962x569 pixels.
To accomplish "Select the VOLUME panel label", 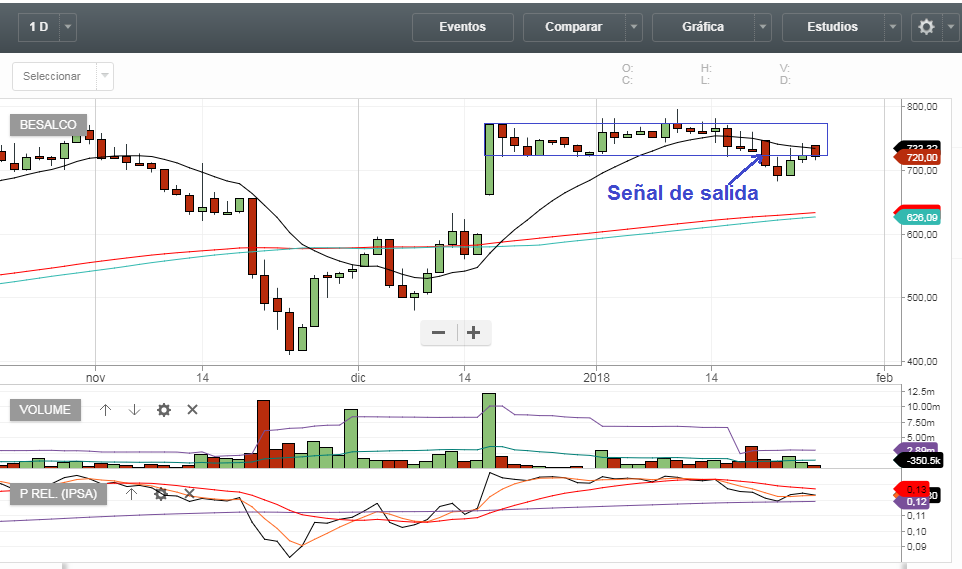I will pos(45,409).
